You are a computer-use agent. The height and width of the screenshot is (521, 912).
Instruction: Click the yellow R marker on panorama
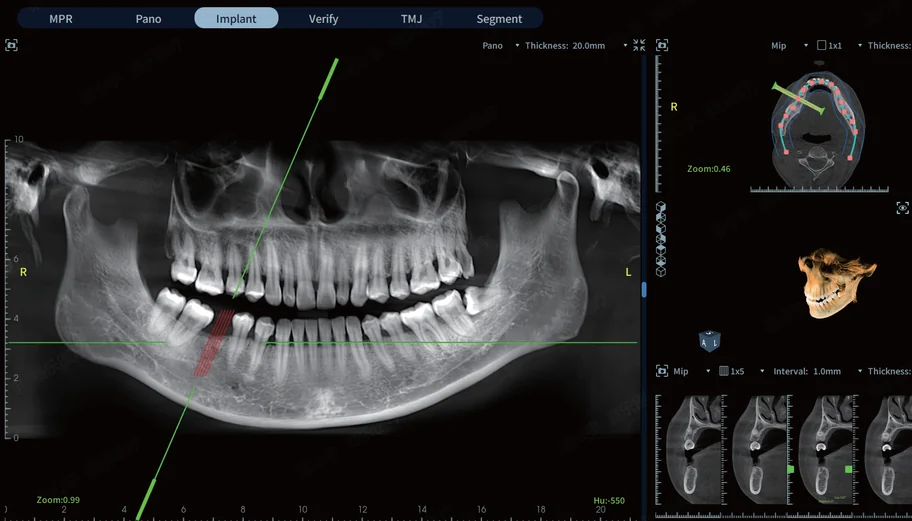(23, 272)
